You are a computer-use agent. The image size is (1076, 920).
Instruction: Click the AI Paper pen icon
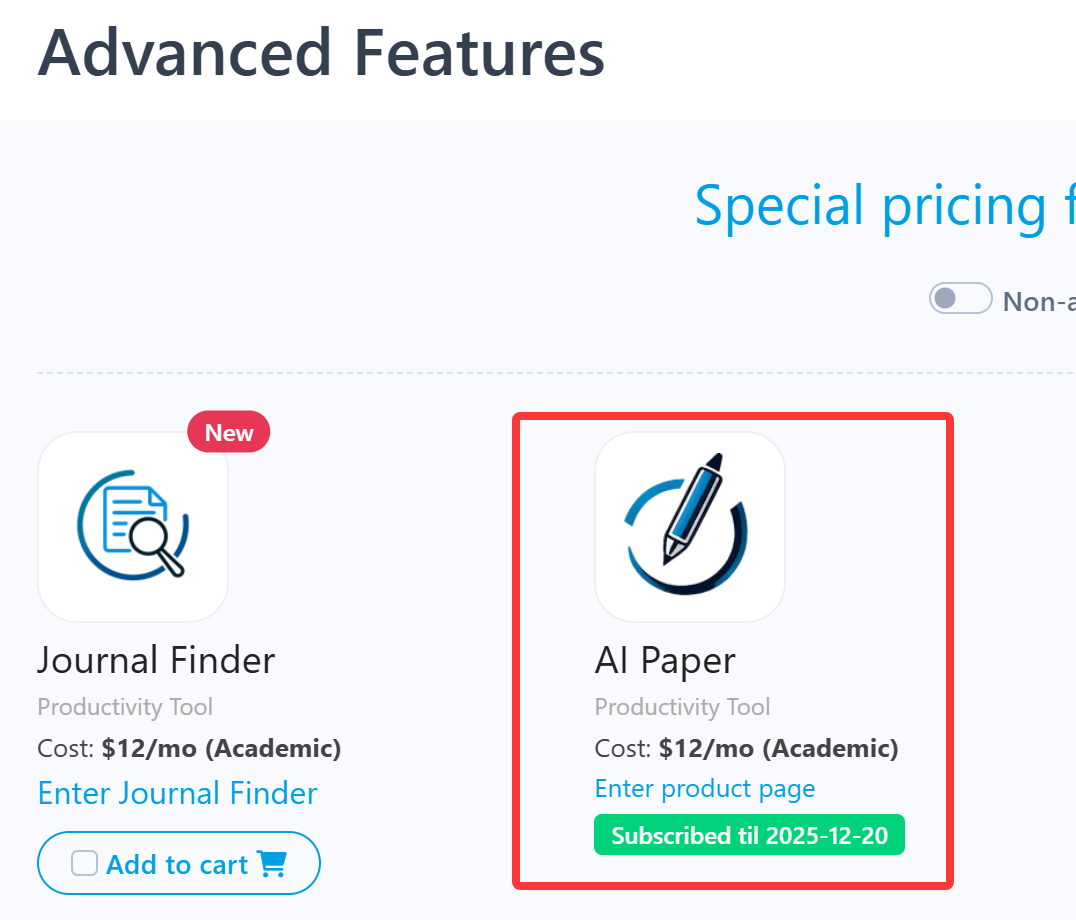[x=689, y=526]
